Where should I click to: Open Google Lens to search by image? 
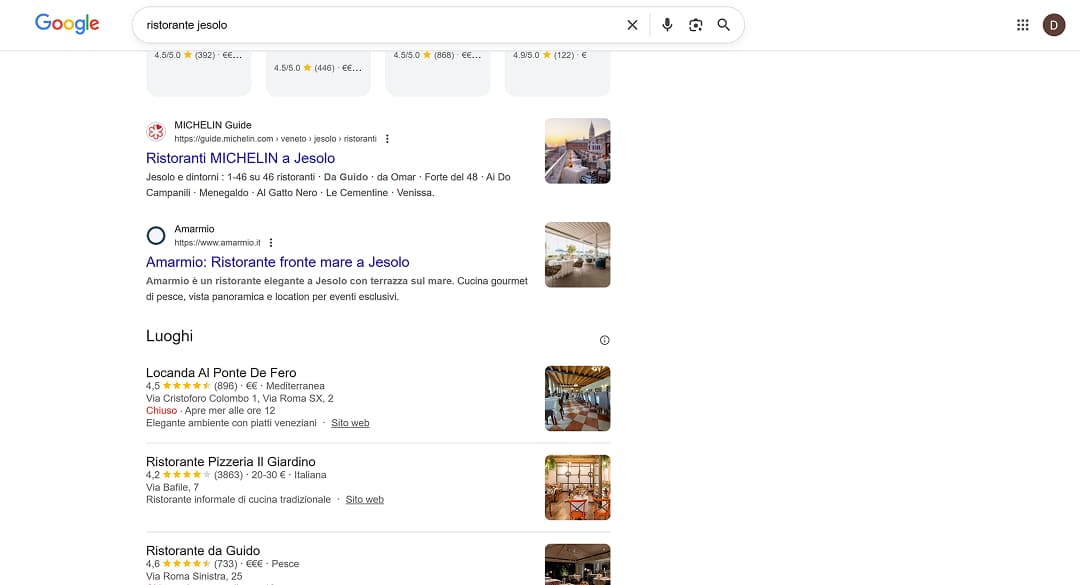pyautogui.click(x=695, y=25)
